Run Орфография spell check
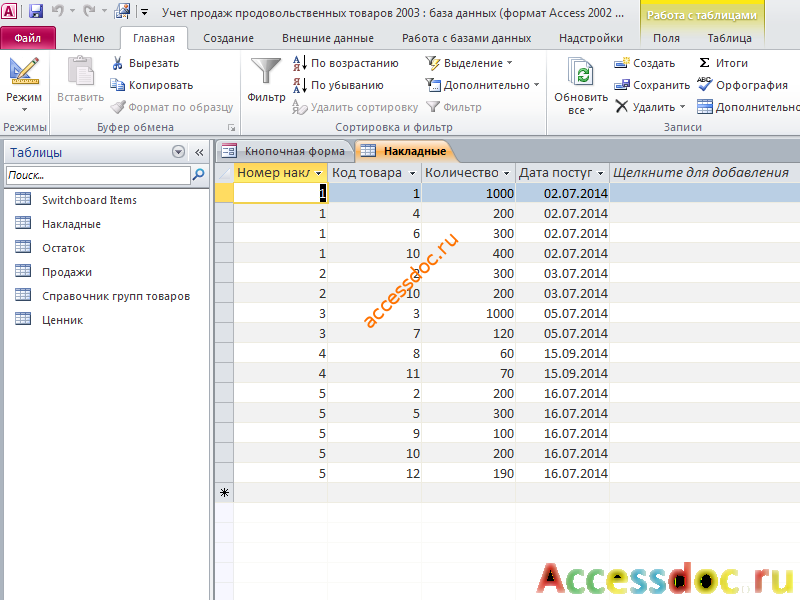 742,85
